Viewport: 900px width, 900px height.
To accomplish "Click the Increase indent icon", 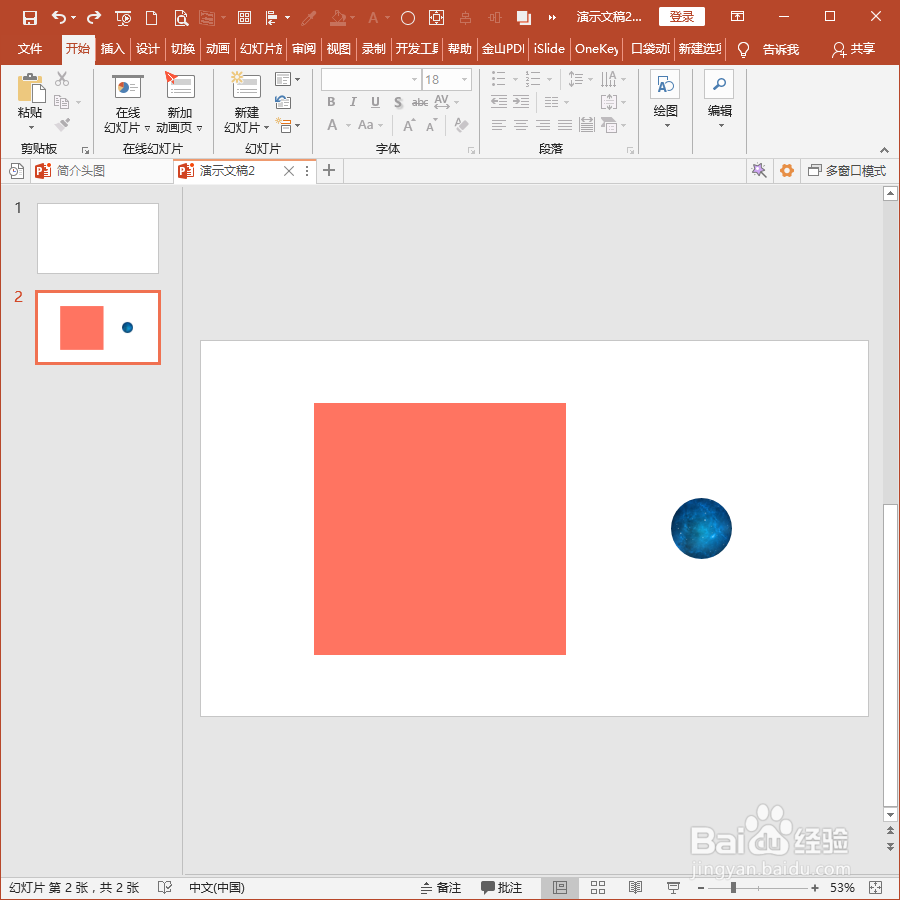I will click(x=521, y=102).
